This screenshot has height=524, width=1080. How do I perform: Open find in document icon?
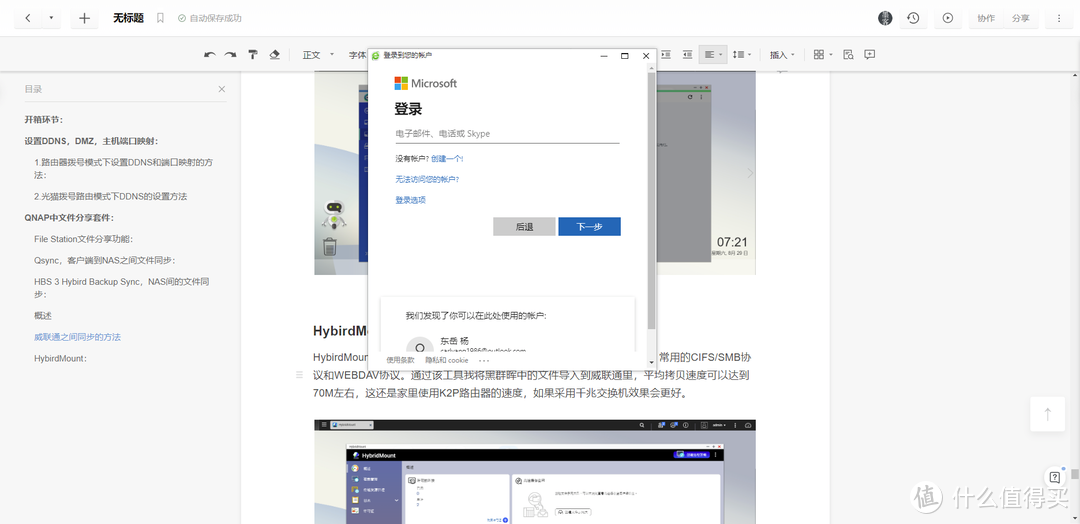pyautogui.click(x=849, y=54)
